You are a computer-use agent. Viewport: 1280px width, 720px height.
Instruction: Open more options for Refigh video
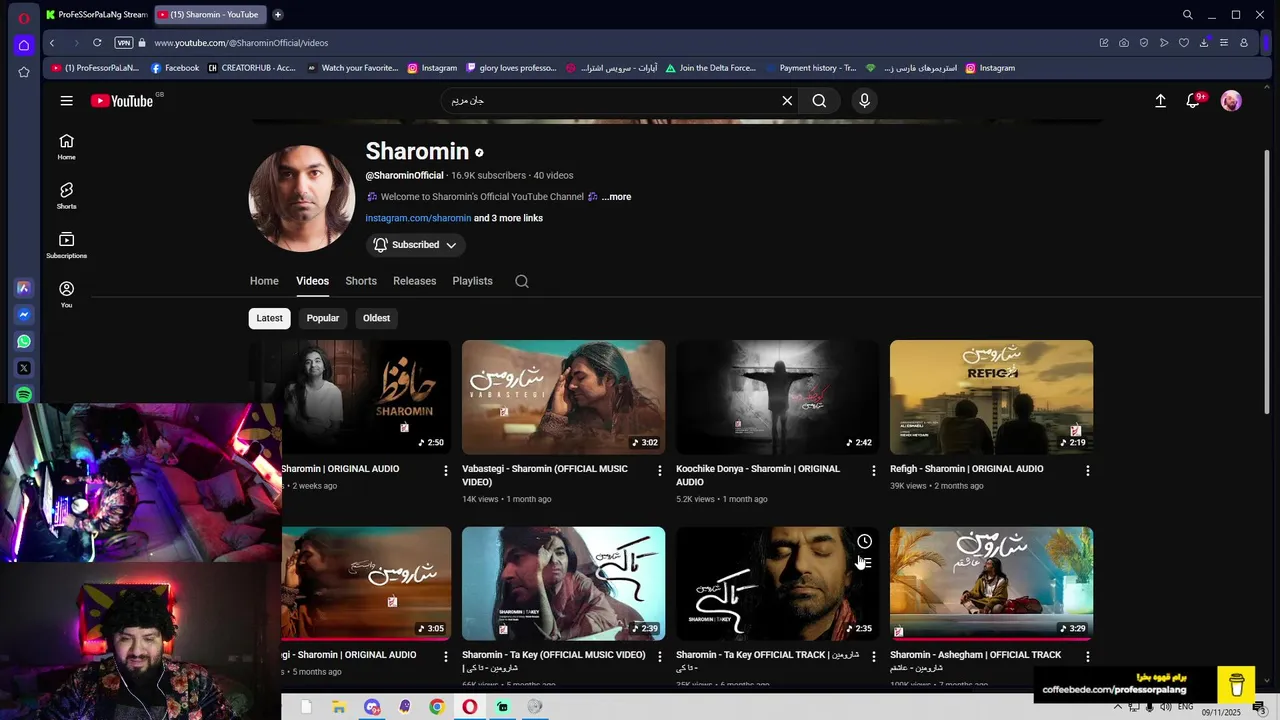[x=1087, y=470]
